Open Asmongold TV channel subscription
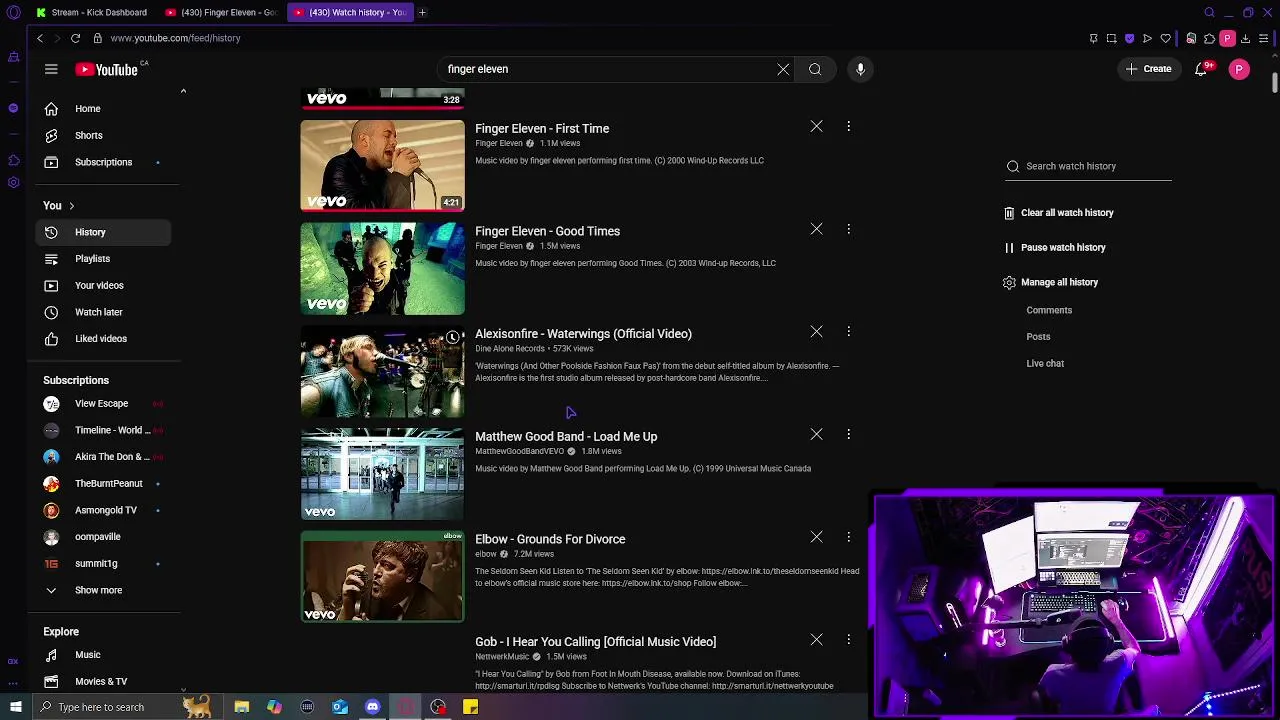The image size is (1280, 720). (x=104, y=510)
